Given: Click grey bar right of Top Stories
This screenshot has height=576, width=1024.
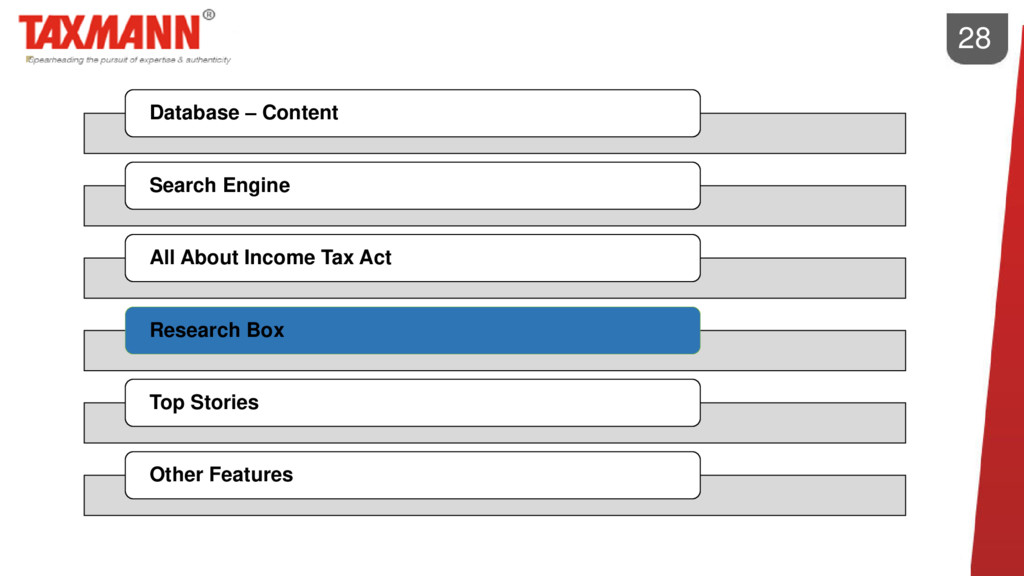Looking at the screenshot, I should [803, 423].
